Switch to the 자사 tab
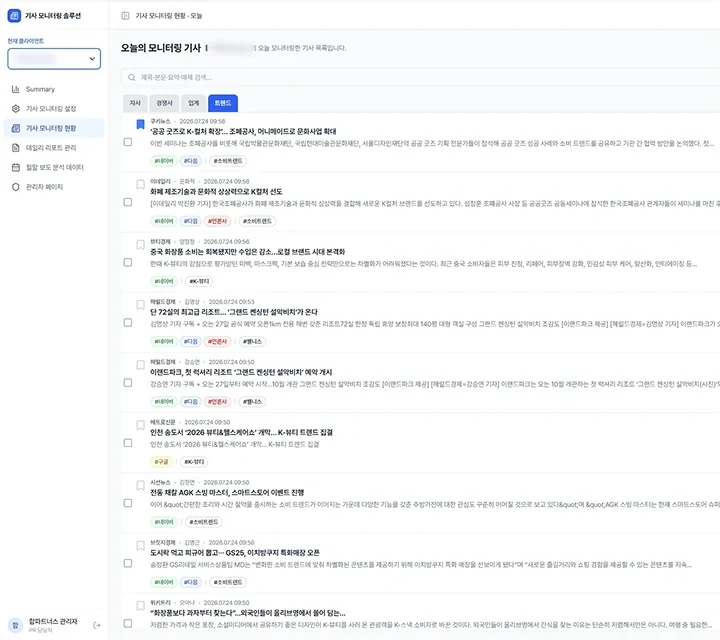 135,103
